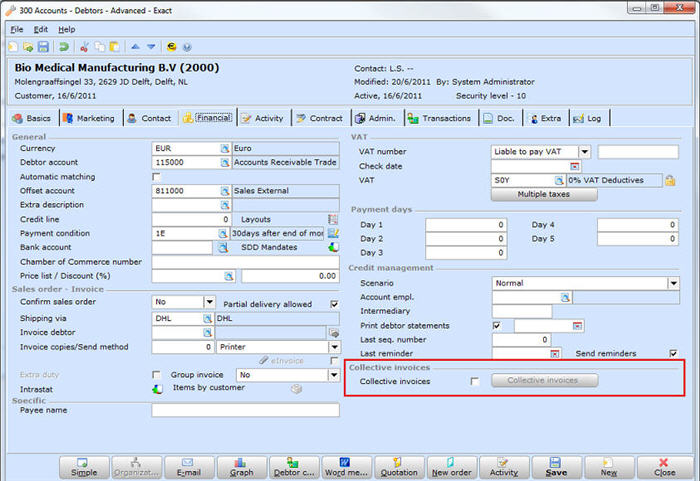
Task: Open Offset account lookup icon
Action: click(x=225, y=191)
